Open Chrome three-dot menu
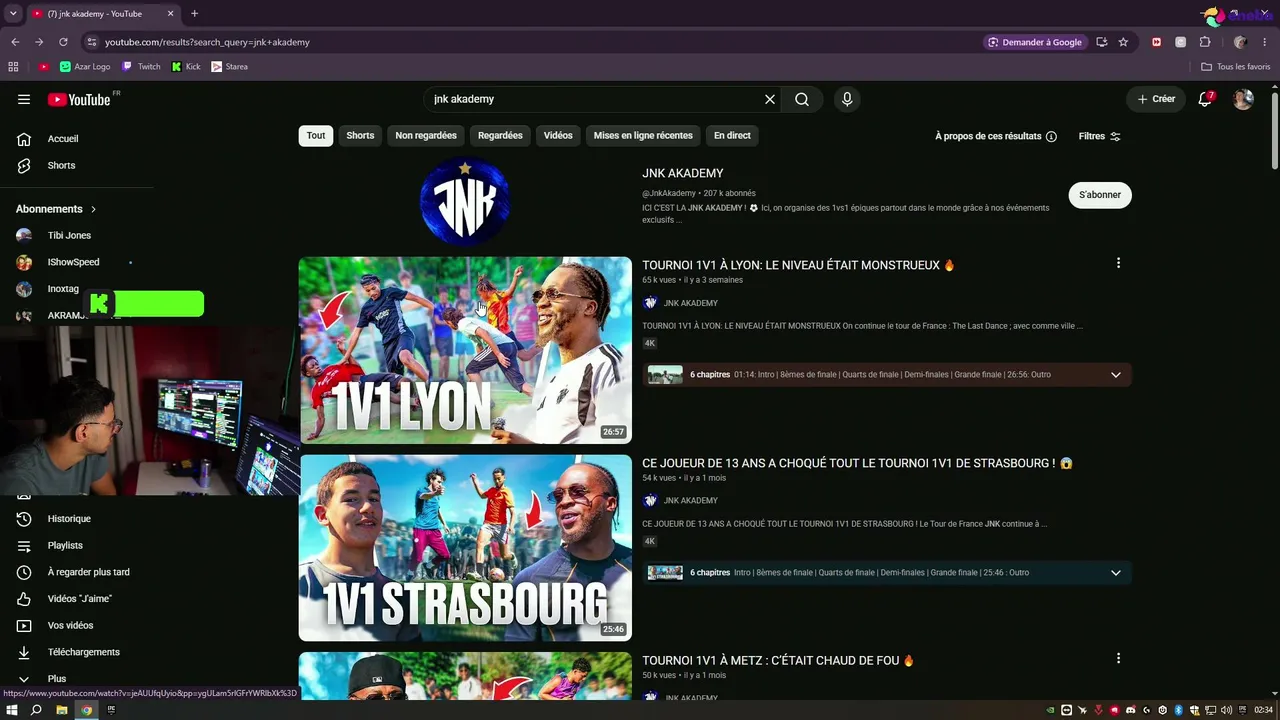 pos(1266,42)
